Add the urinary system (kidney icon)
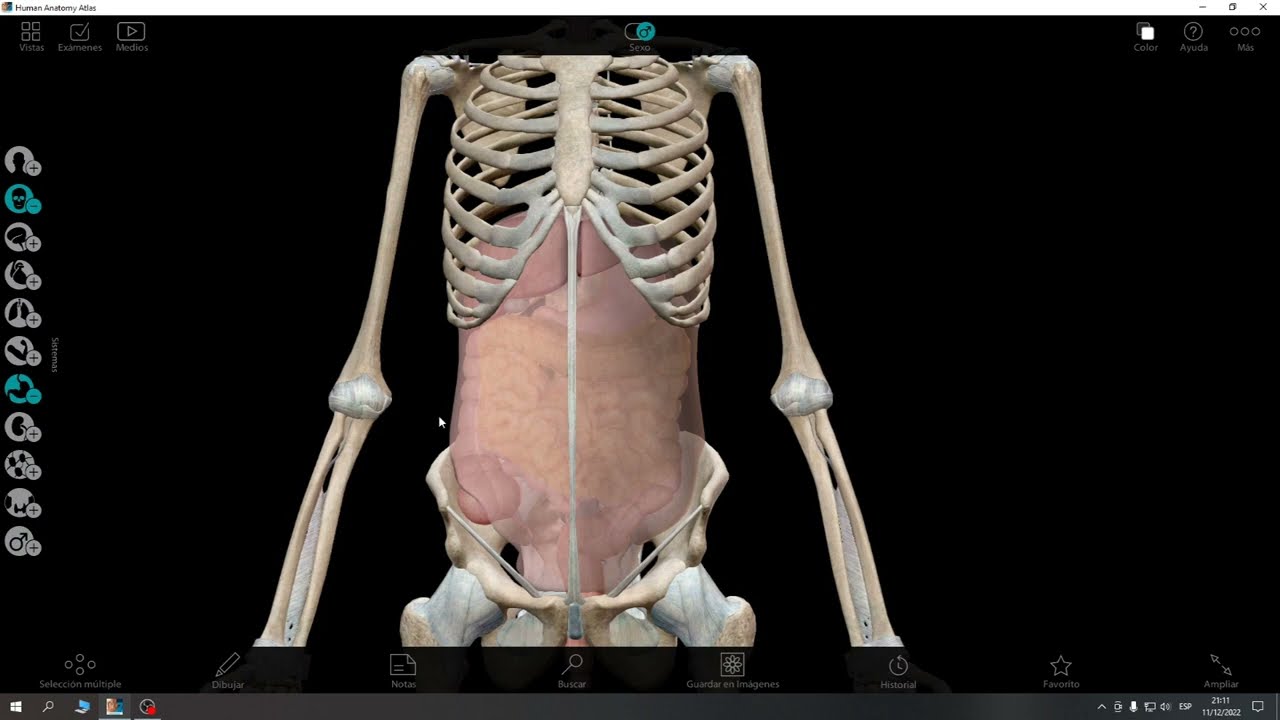1280x720 pixels. coord(22,428)
